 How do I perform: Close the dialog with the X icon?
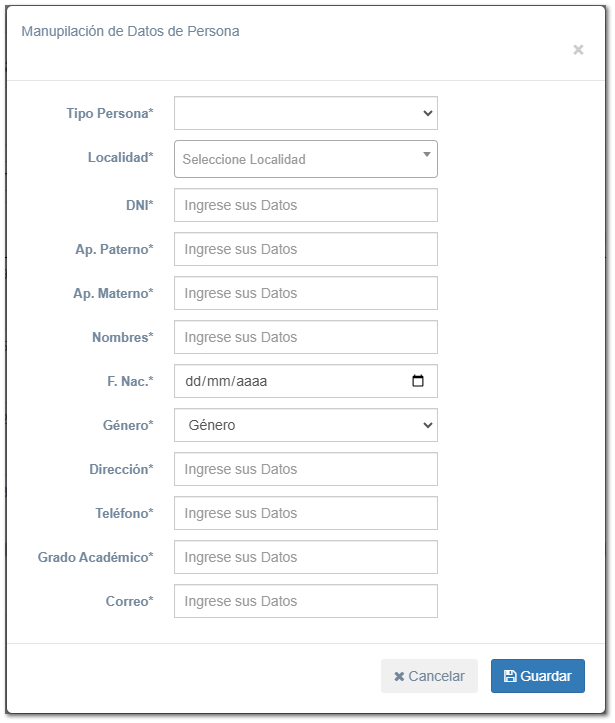(578, 50)
